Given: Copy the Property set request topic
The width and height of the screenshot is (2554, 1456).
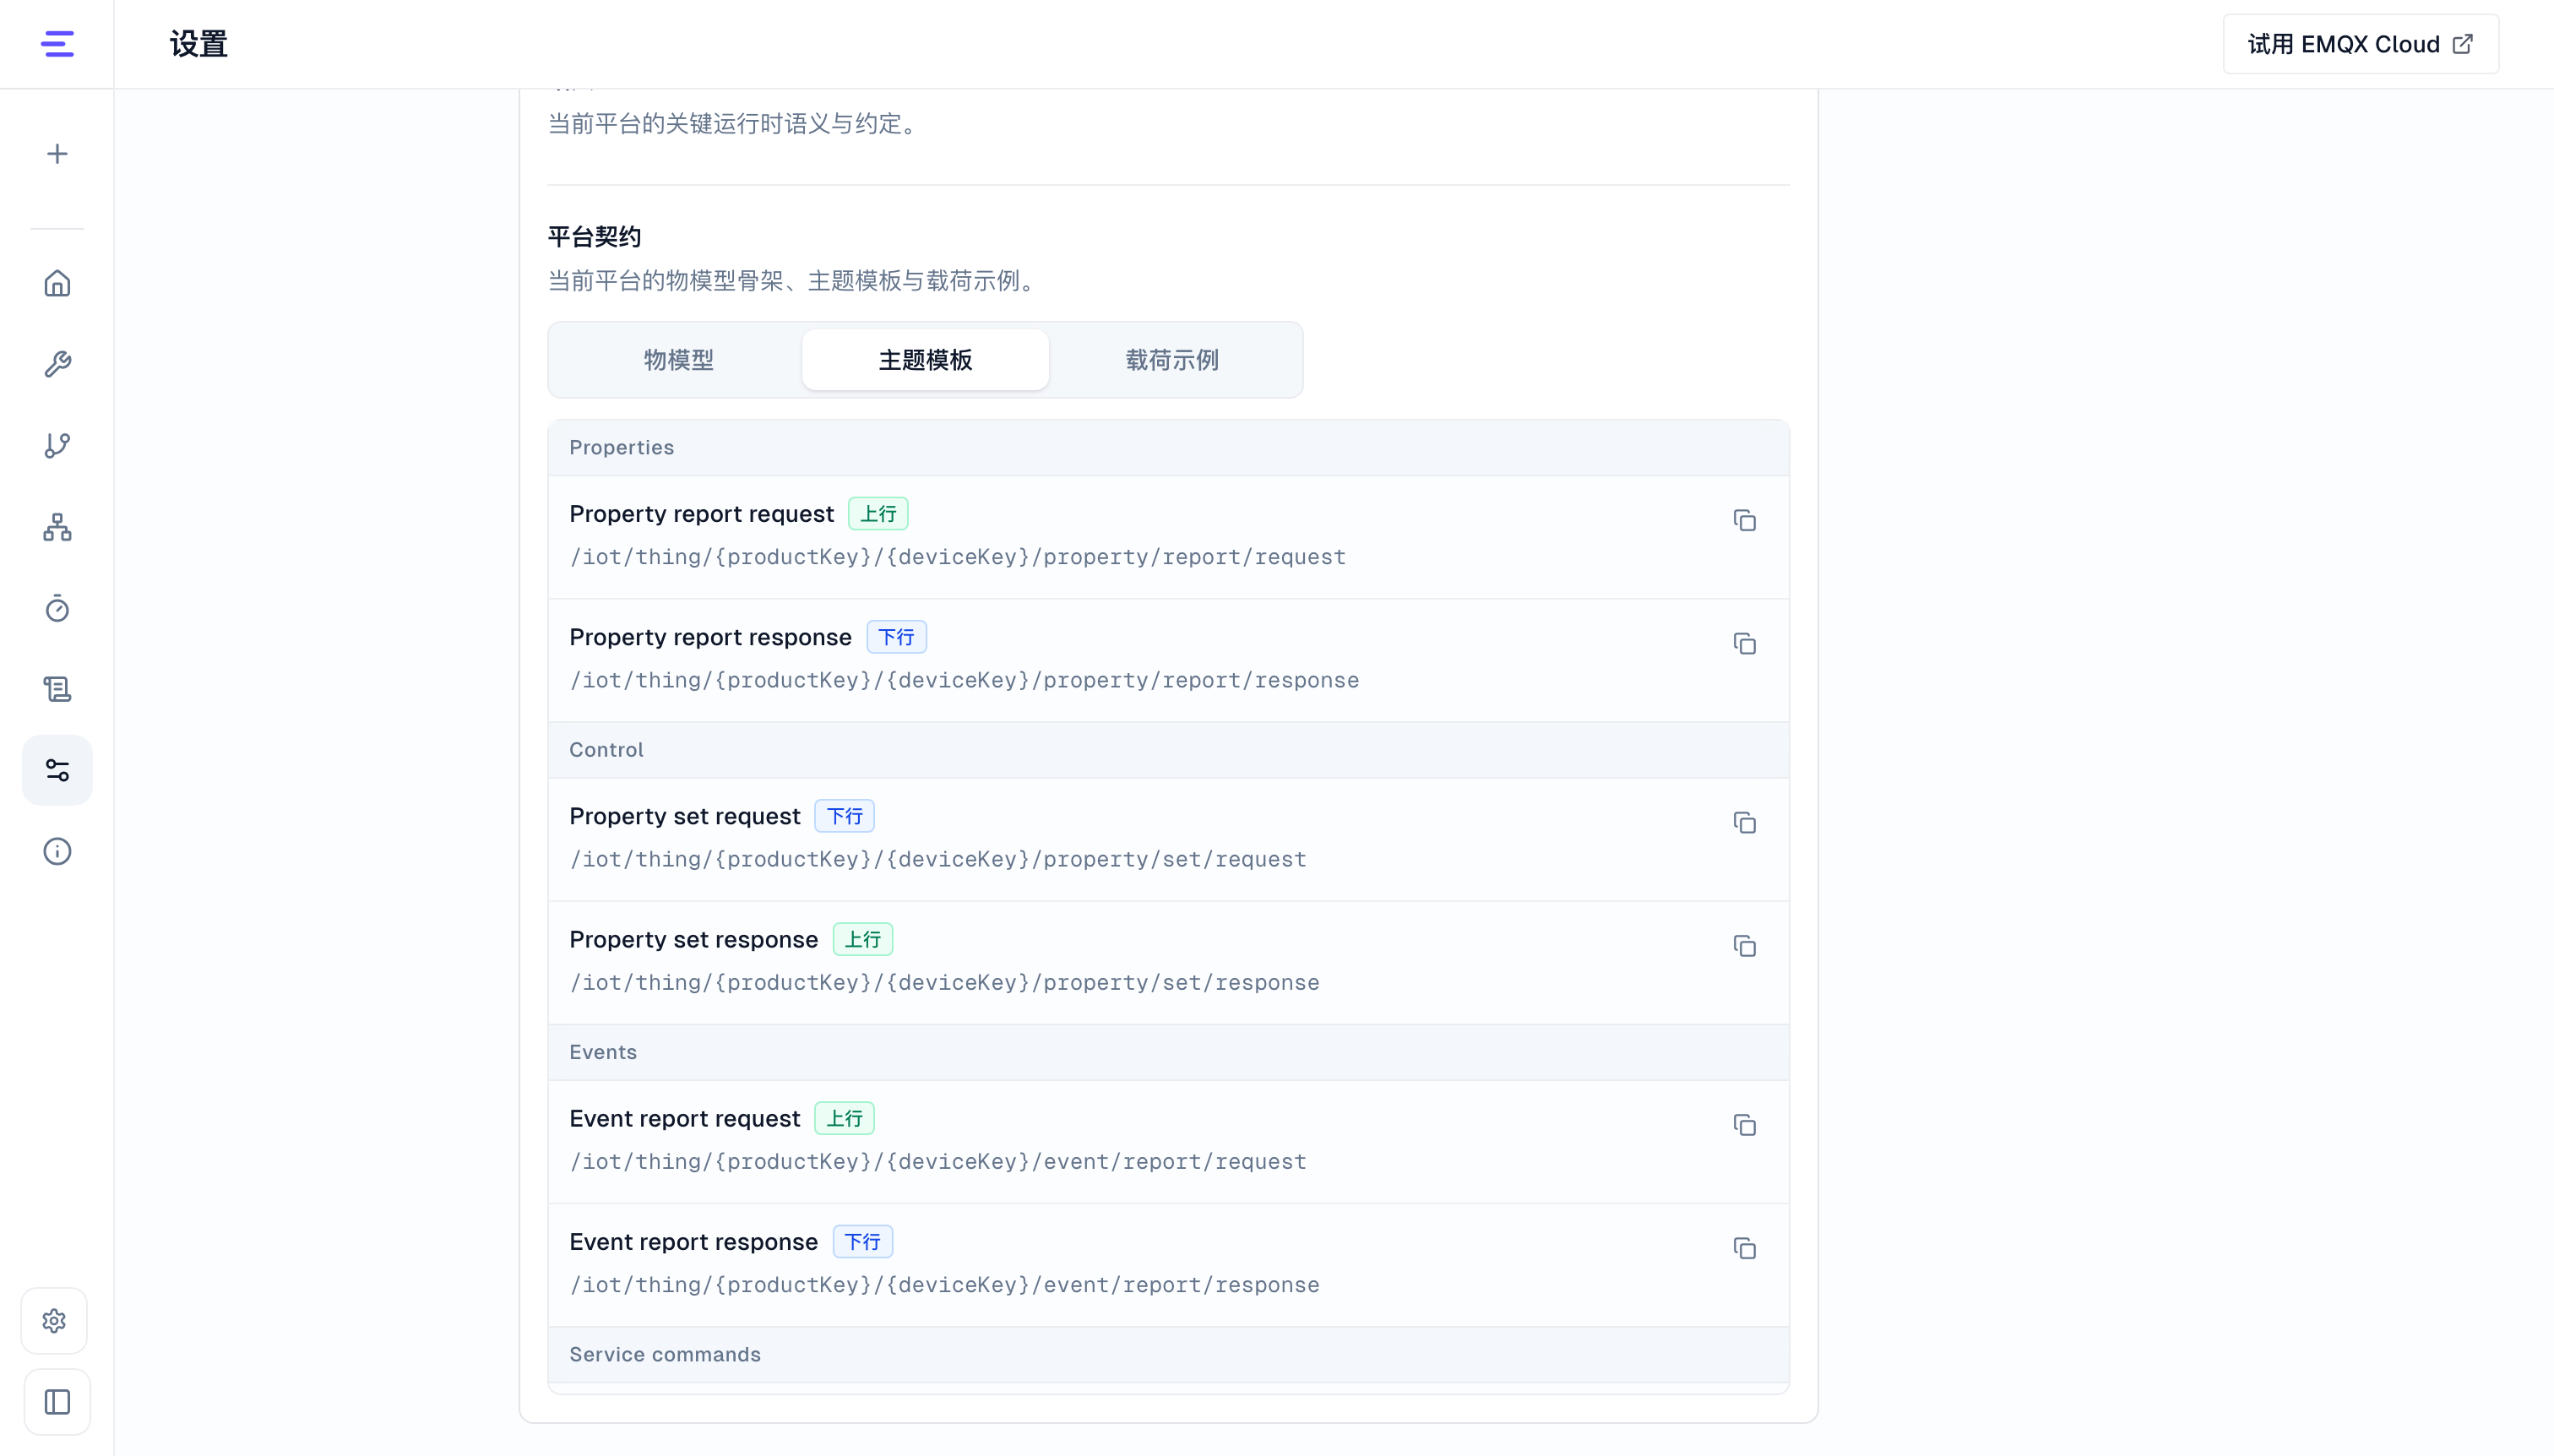Looking at the screenshot, I should tap(1744, 822).
